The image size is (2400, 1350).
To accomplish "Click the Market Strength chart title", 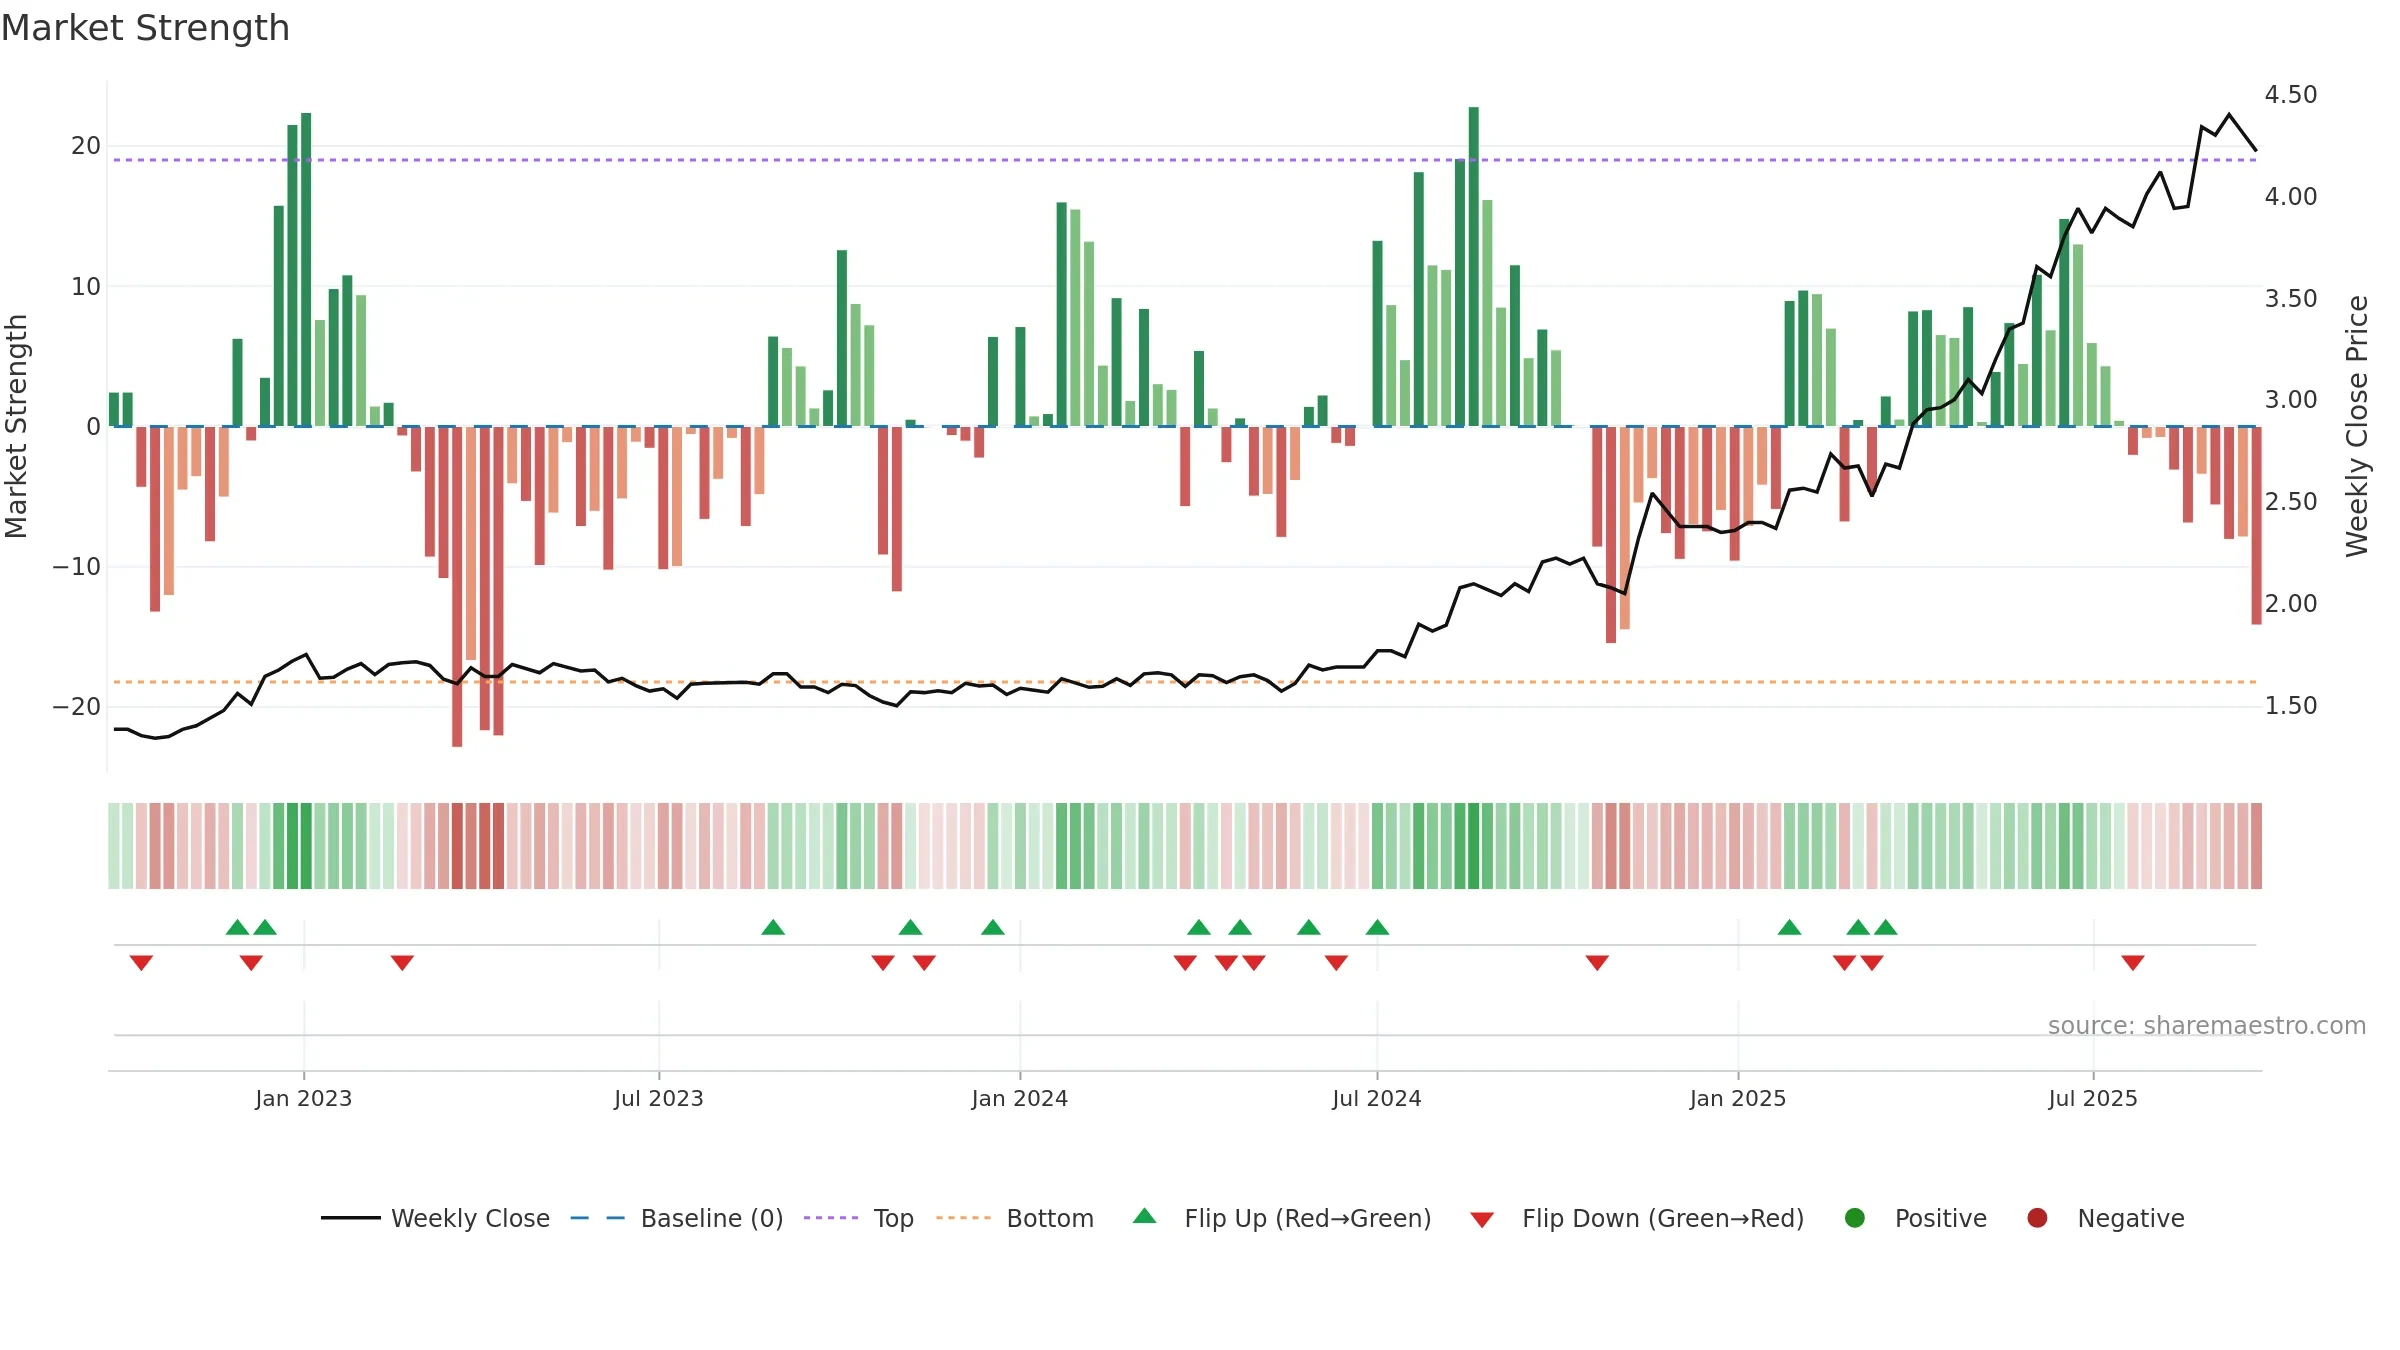I will click(x=145, y=28).
